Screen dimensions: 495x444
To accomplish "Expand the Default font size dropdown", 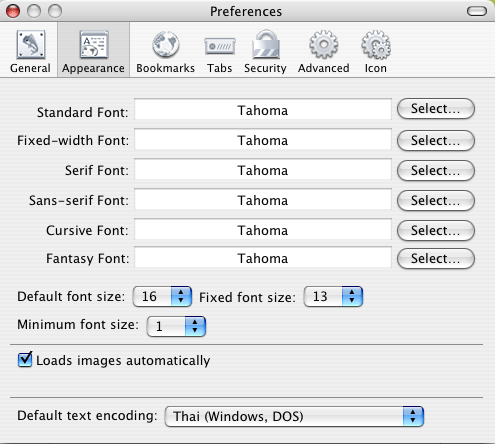I will click(x=162, y=296).
